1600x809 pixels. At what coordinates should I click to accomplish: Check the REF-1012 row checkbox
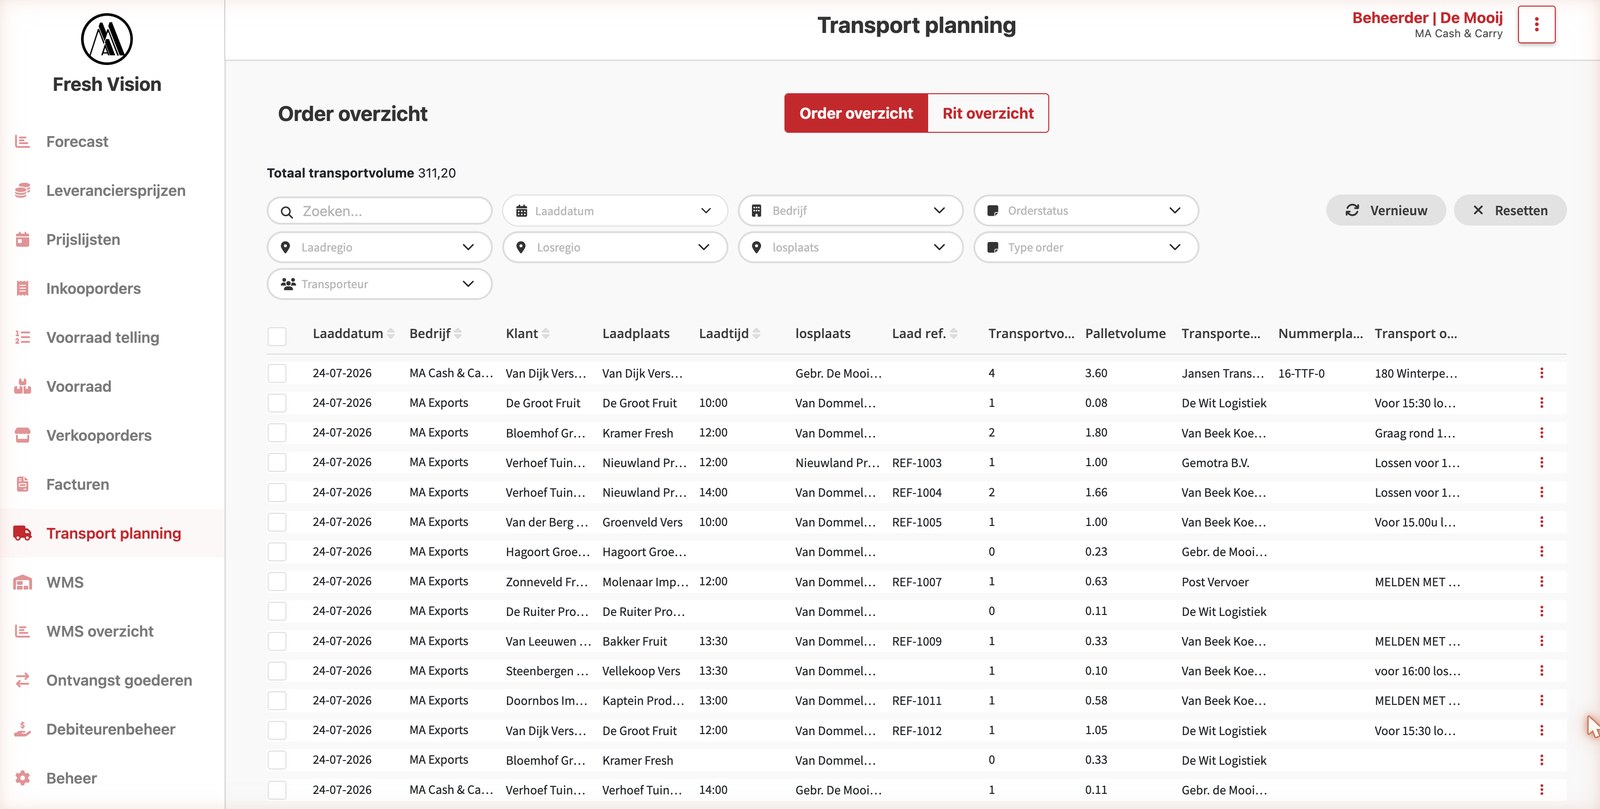(x=277, y=730)
